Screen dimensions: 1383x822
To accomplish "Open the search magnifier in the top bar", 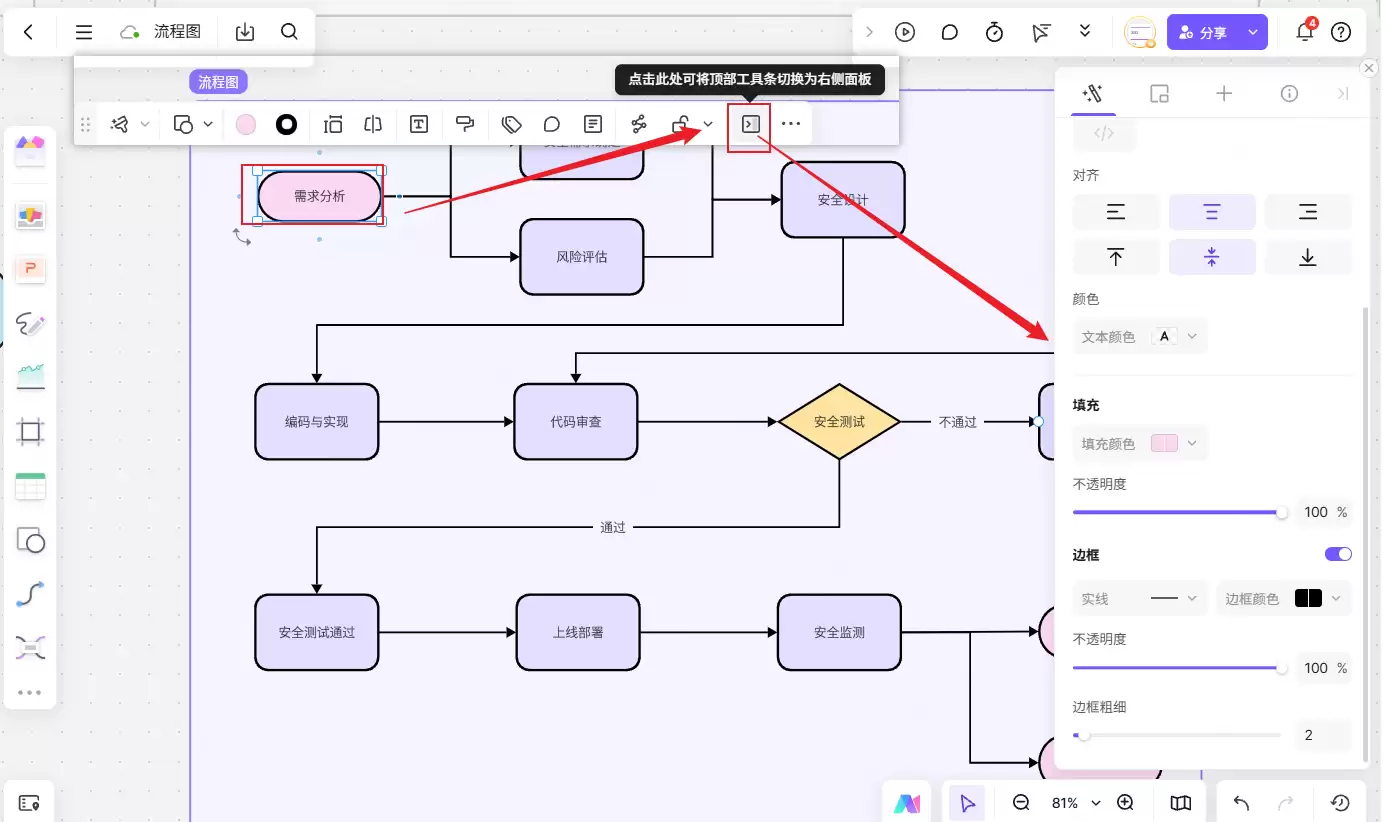I will [289, 32].
